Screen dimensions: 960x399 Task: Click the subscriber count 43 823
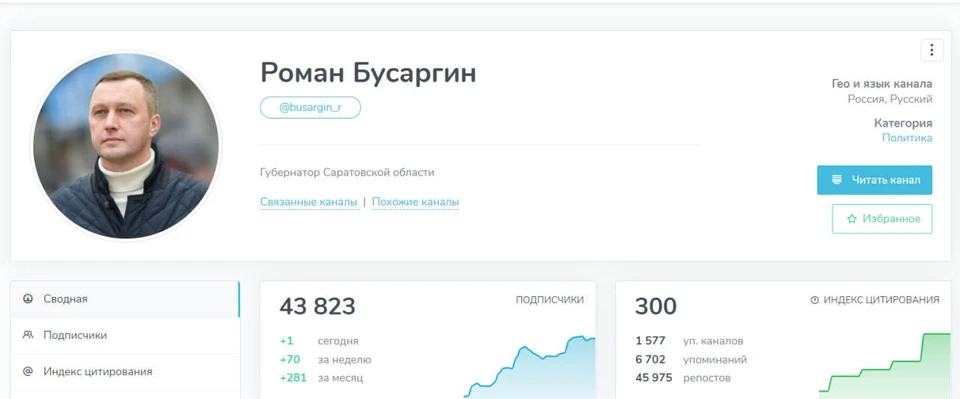[317, 306]
